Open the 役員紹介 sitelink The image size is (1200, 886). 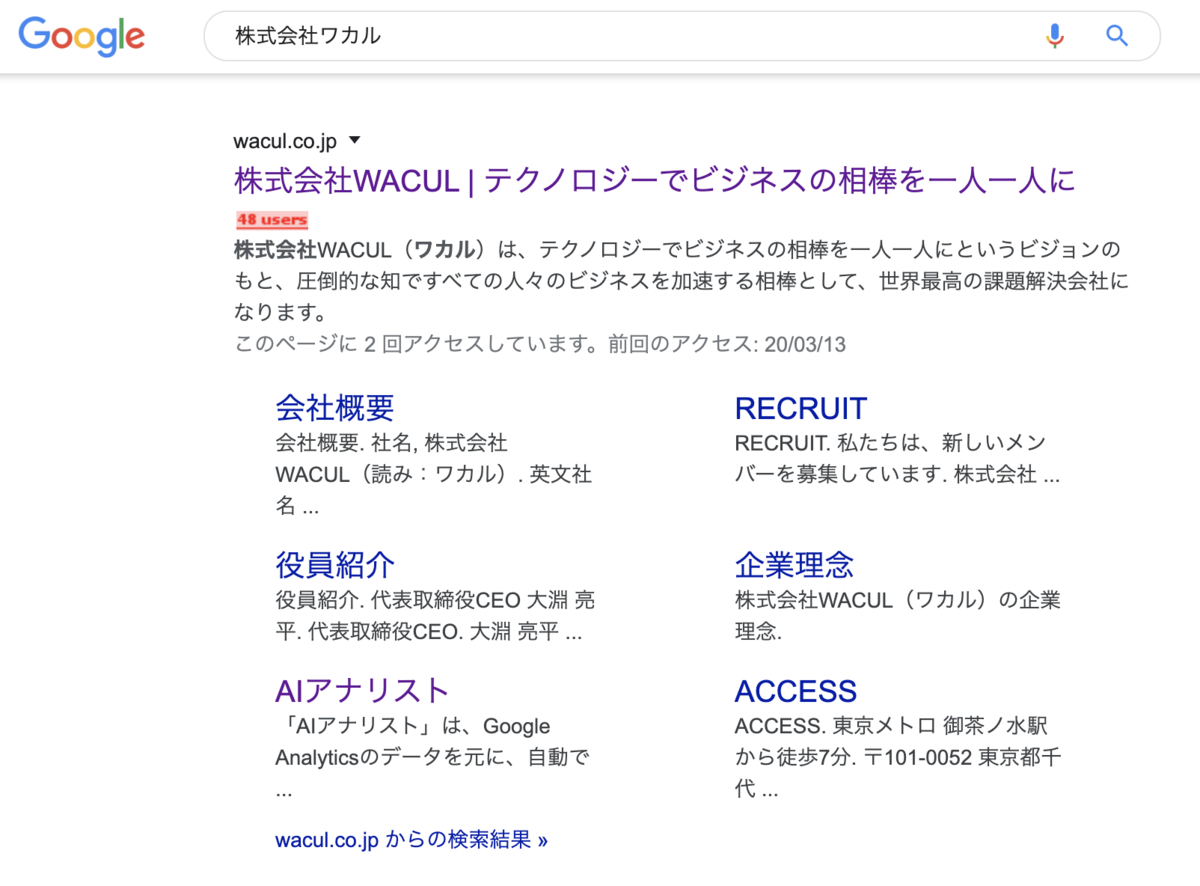[334, 566]
